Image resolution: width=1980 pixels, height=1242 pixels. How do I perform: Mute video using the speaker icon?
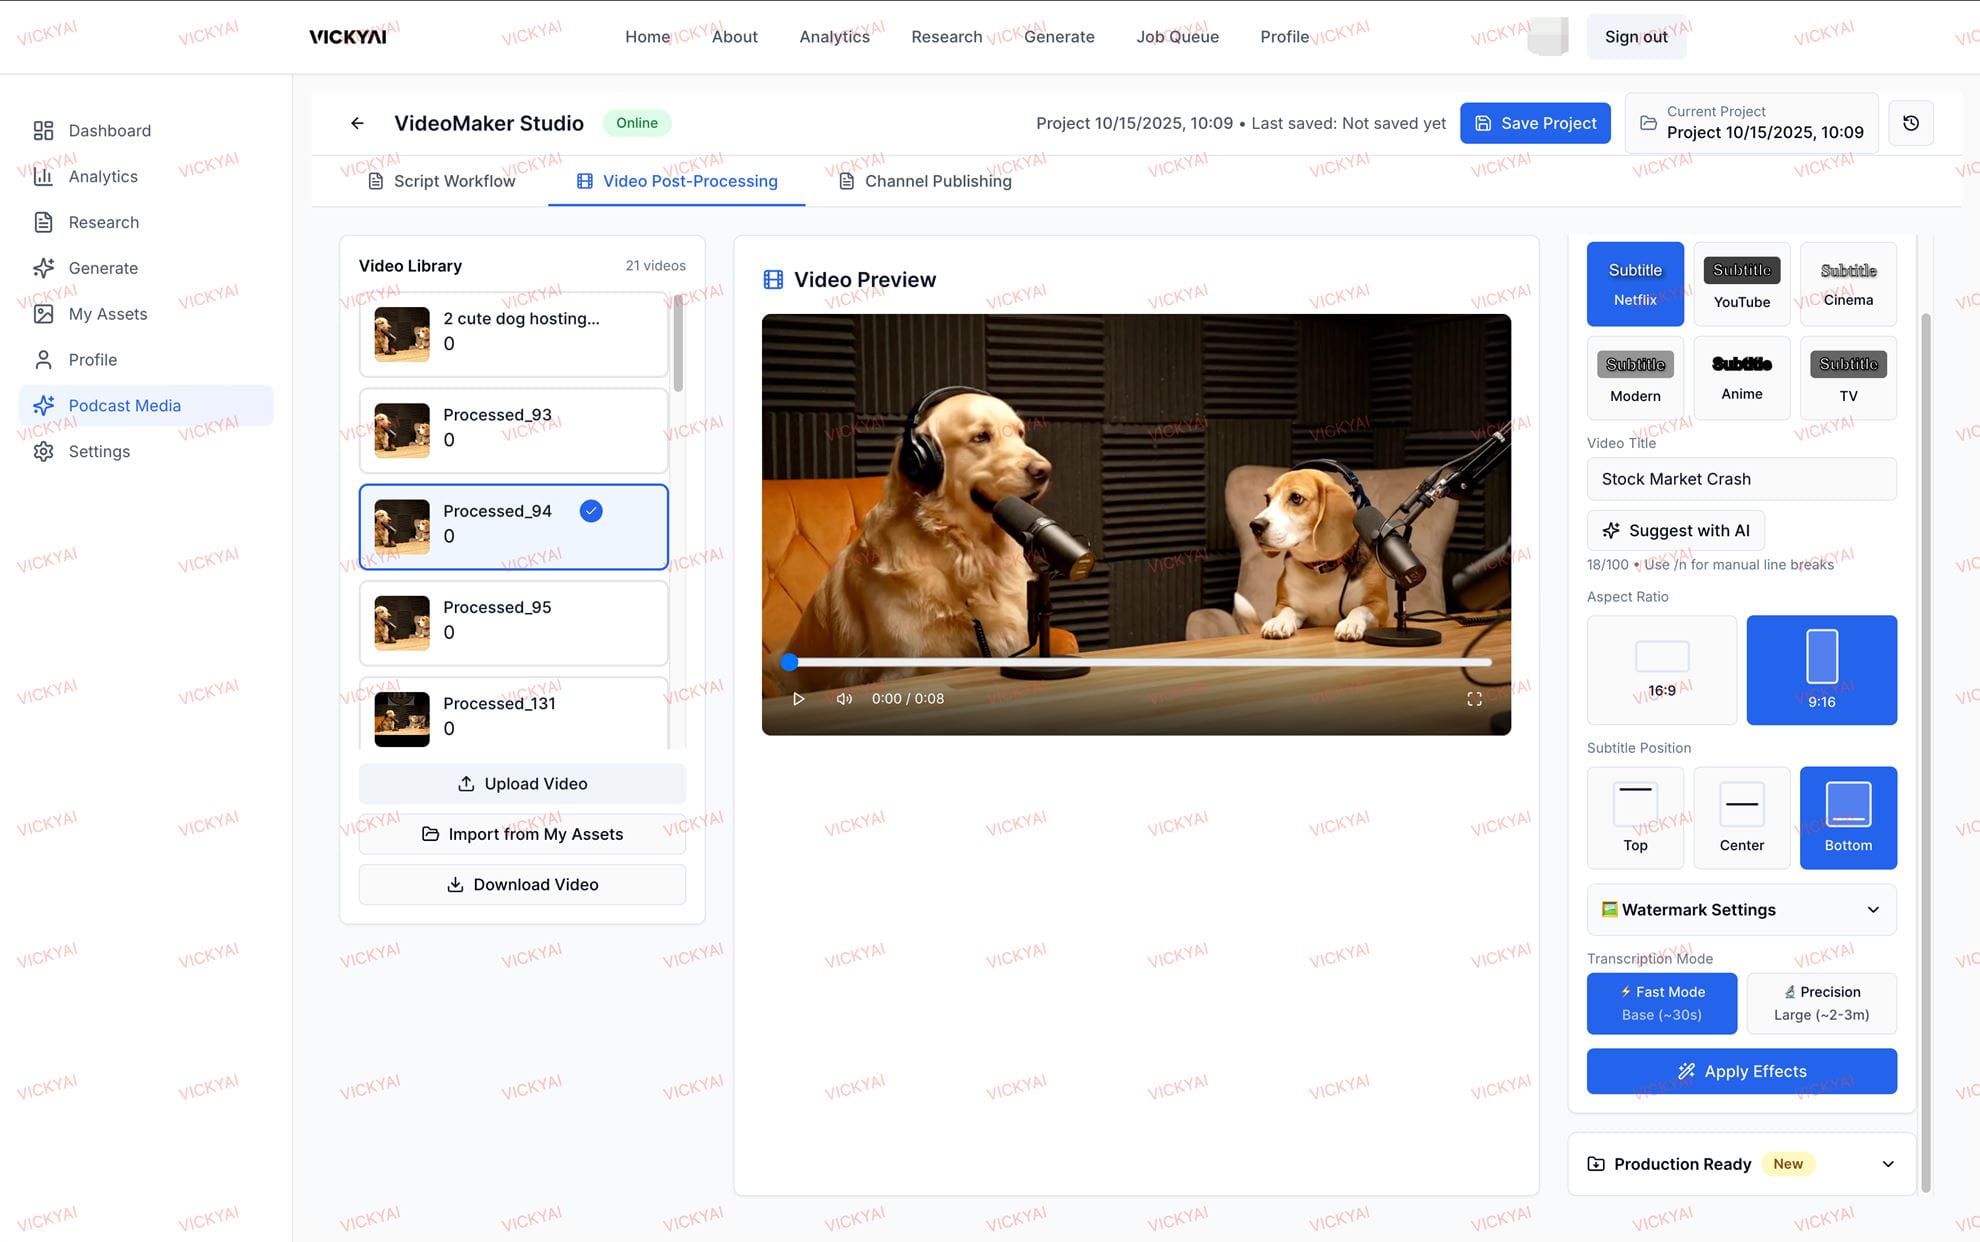[x=844, y=699]
